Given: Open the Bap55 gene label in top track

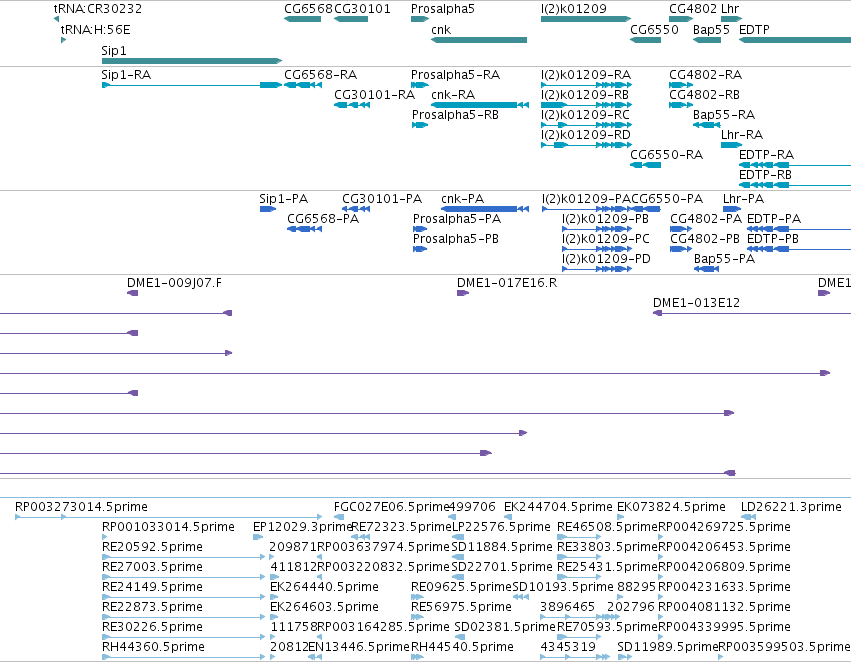Looking at the screenshot, I should pos(711,30).
